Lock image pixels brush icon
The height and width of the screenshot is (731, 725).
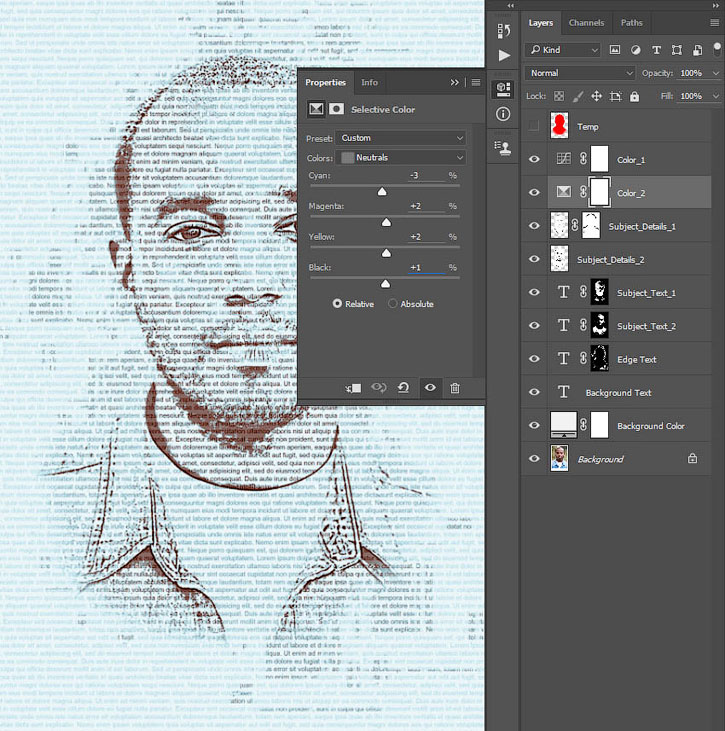(x=578, y=97)
